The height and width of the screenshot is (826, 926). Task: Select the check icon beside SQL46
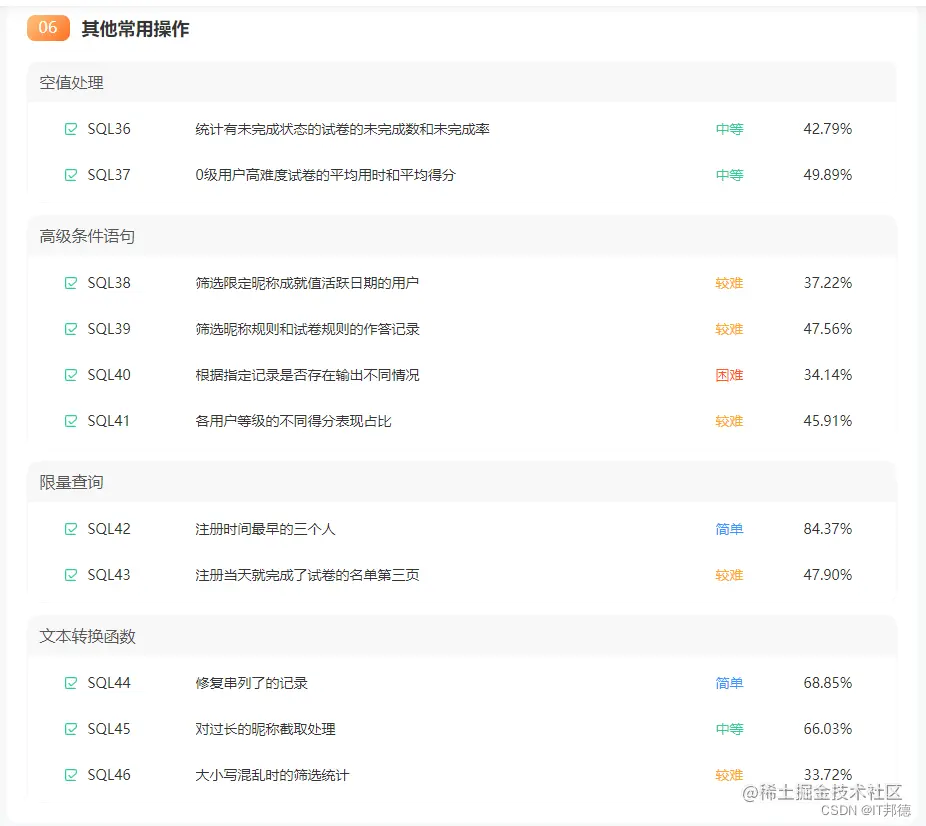[x=70, y=775]
